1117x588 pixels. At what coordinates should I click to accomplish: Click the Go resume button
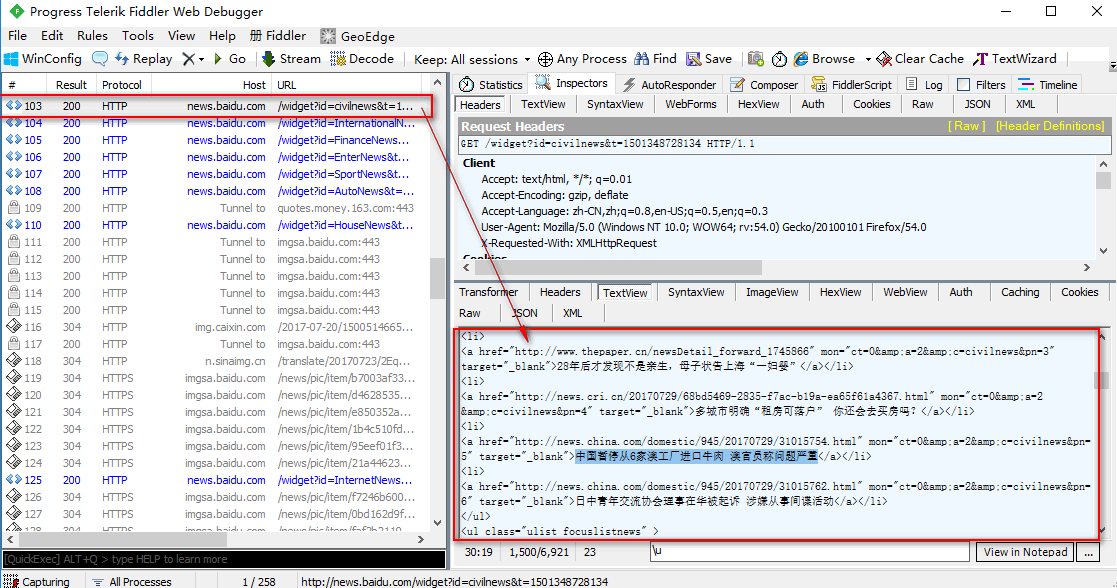coord(229,59)
